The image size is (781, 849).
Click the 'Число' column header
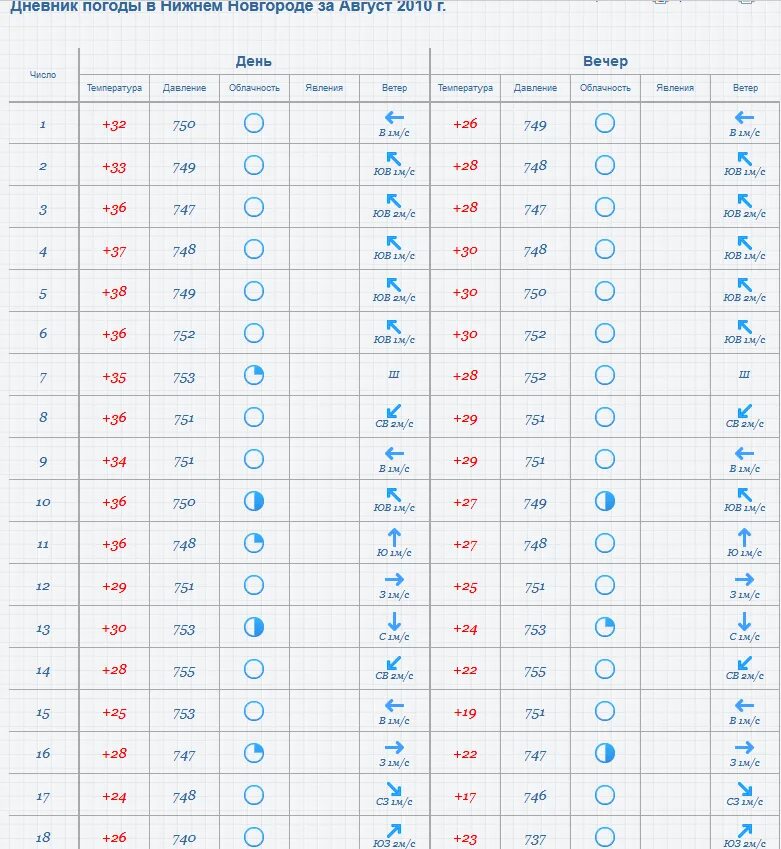tap(43, 74)
